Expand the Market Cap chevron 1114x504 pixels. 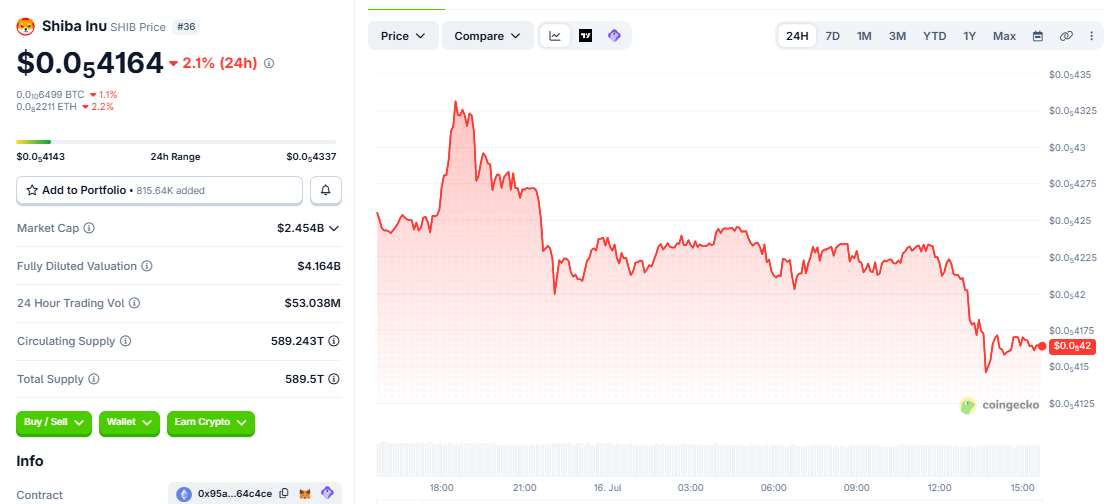pyautogui.click(x=334, y=228)
